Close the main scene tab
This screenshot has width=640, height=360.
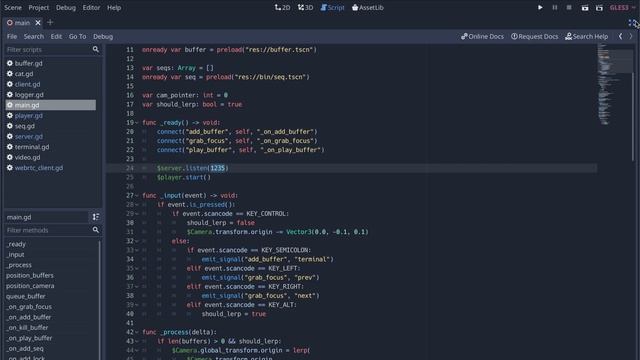click(x=38, y=22)
